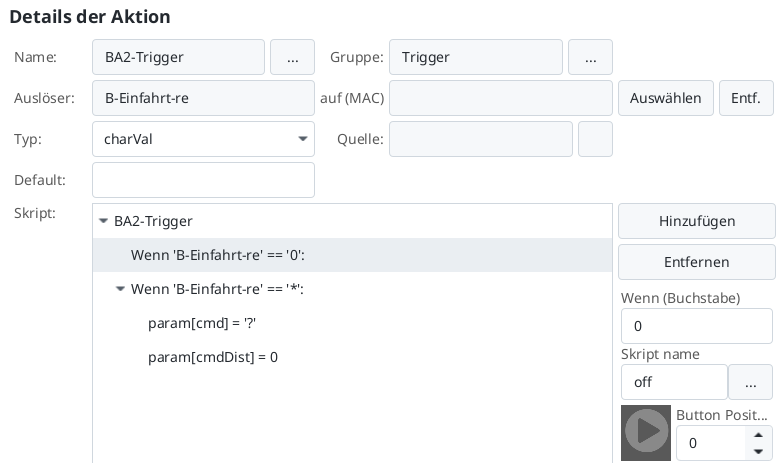
Task: Click into the Default input field
Action: click(203, 181)
